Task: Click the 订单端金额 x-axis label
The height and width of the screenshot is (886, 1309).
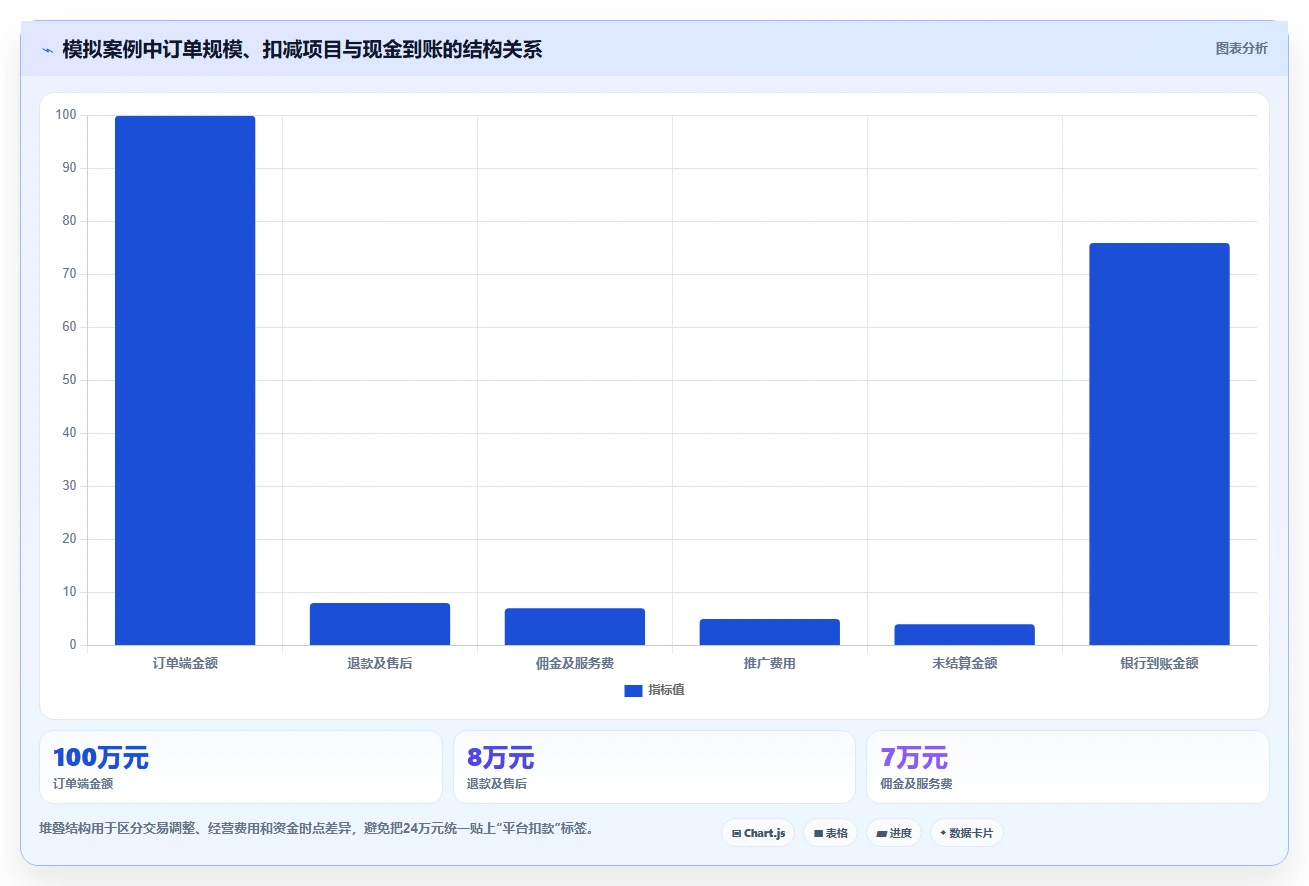Action: [x=185, y=663]
